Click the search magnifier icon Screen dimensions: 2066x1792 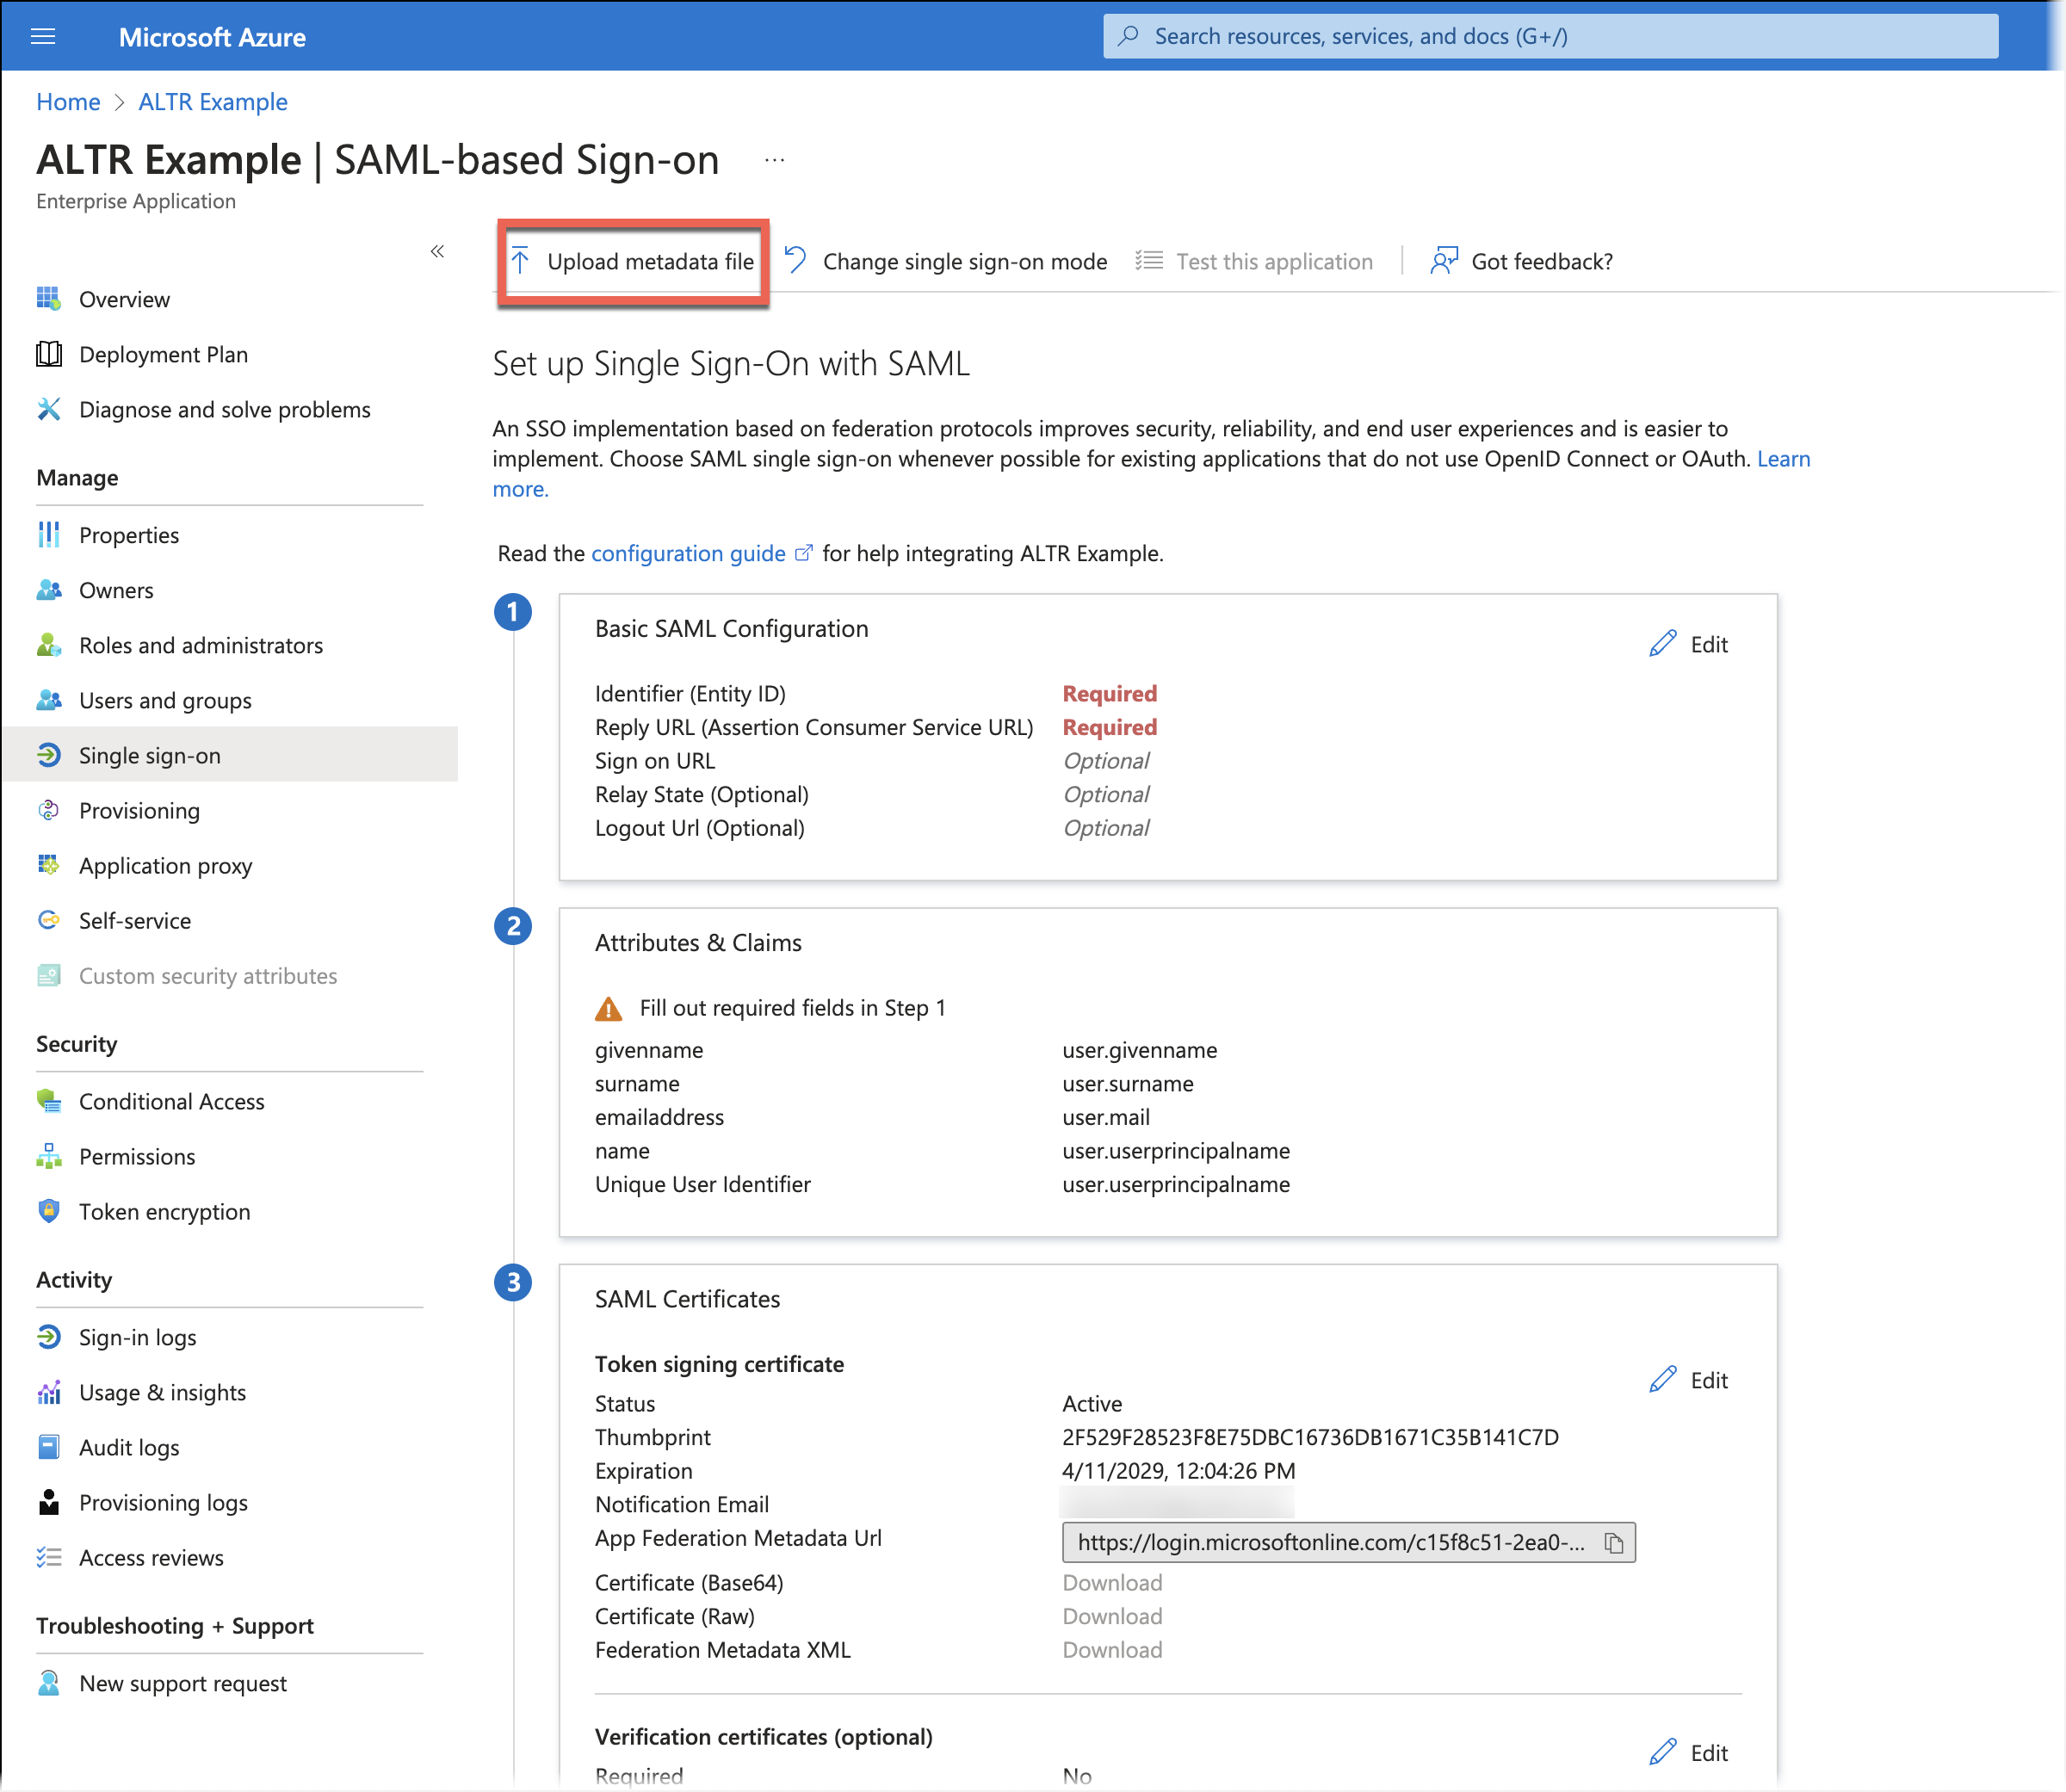point(1129,36)
